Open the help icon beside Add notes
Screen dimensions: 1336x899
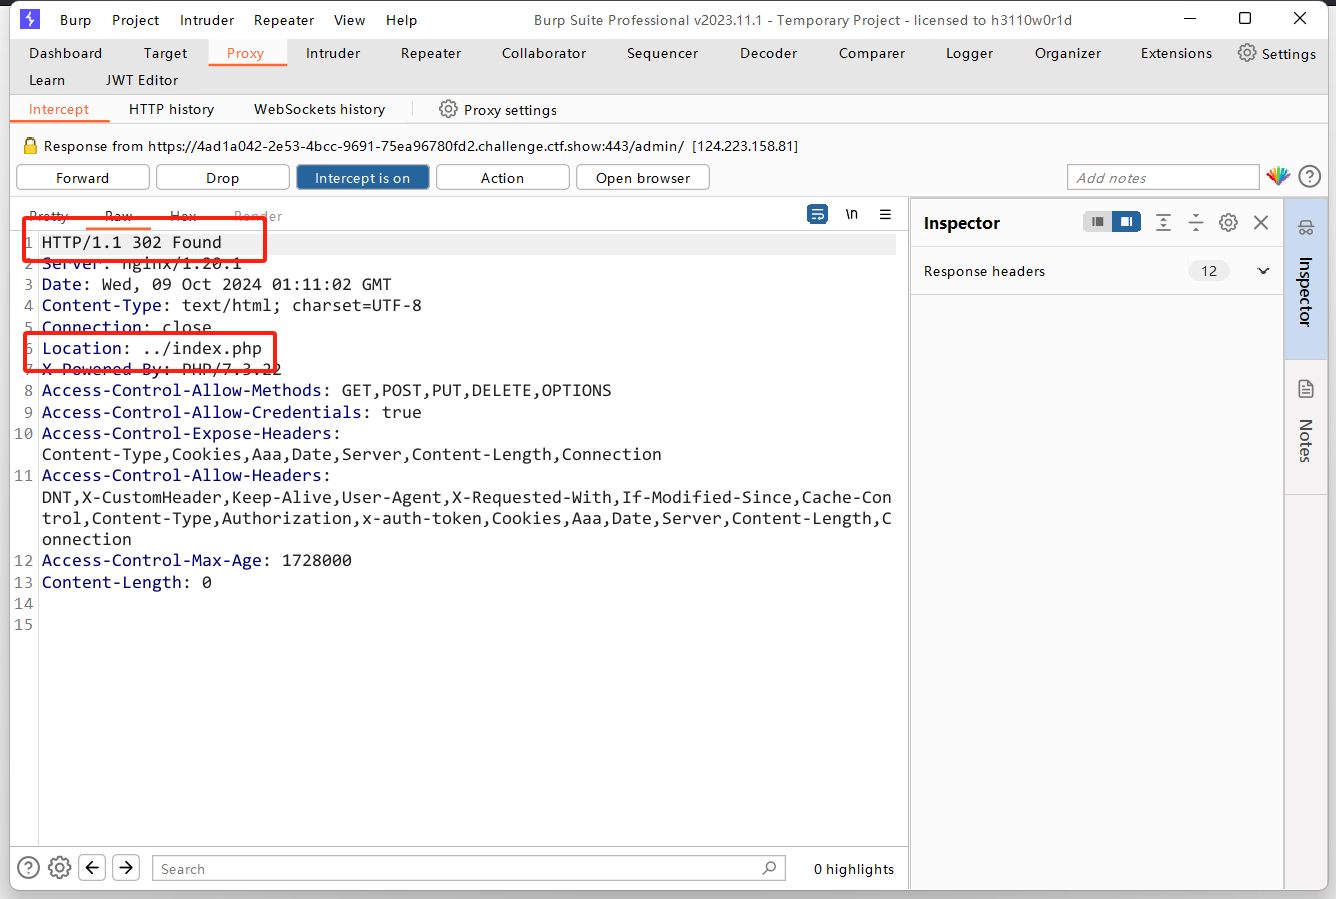(x=1310, y=177)
